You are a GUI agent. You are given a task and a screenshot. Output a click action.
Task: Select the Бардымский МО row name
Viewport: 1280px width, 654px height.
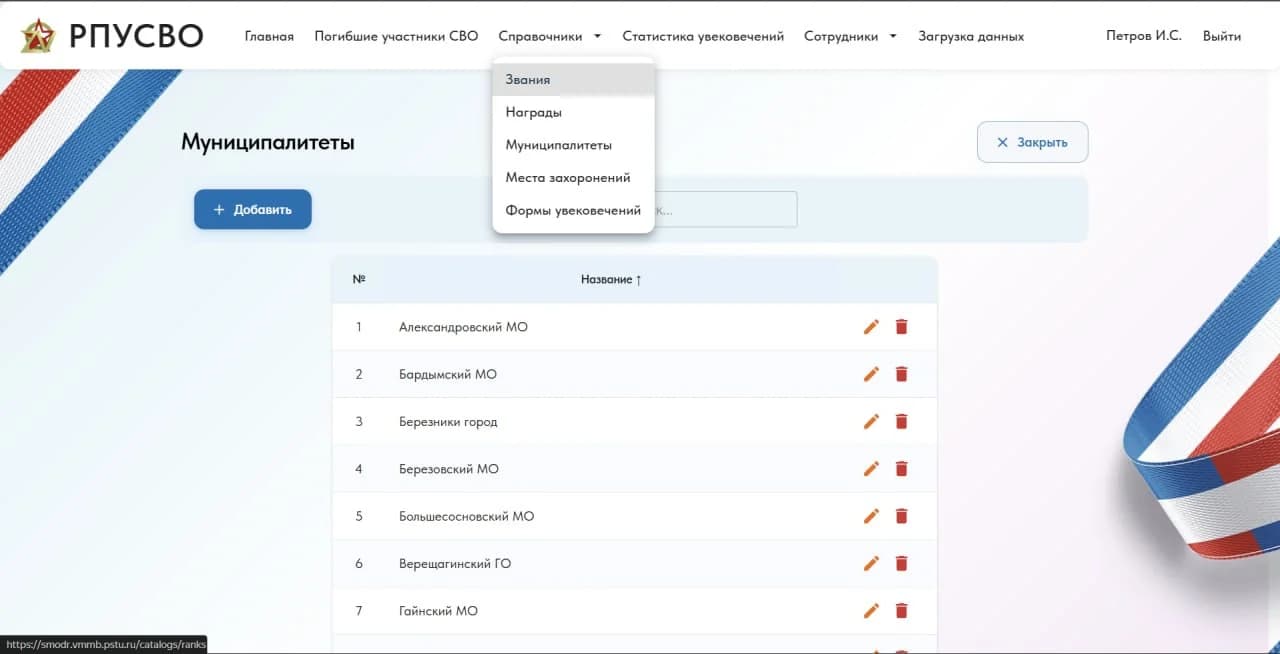click(x=447, y=374)
